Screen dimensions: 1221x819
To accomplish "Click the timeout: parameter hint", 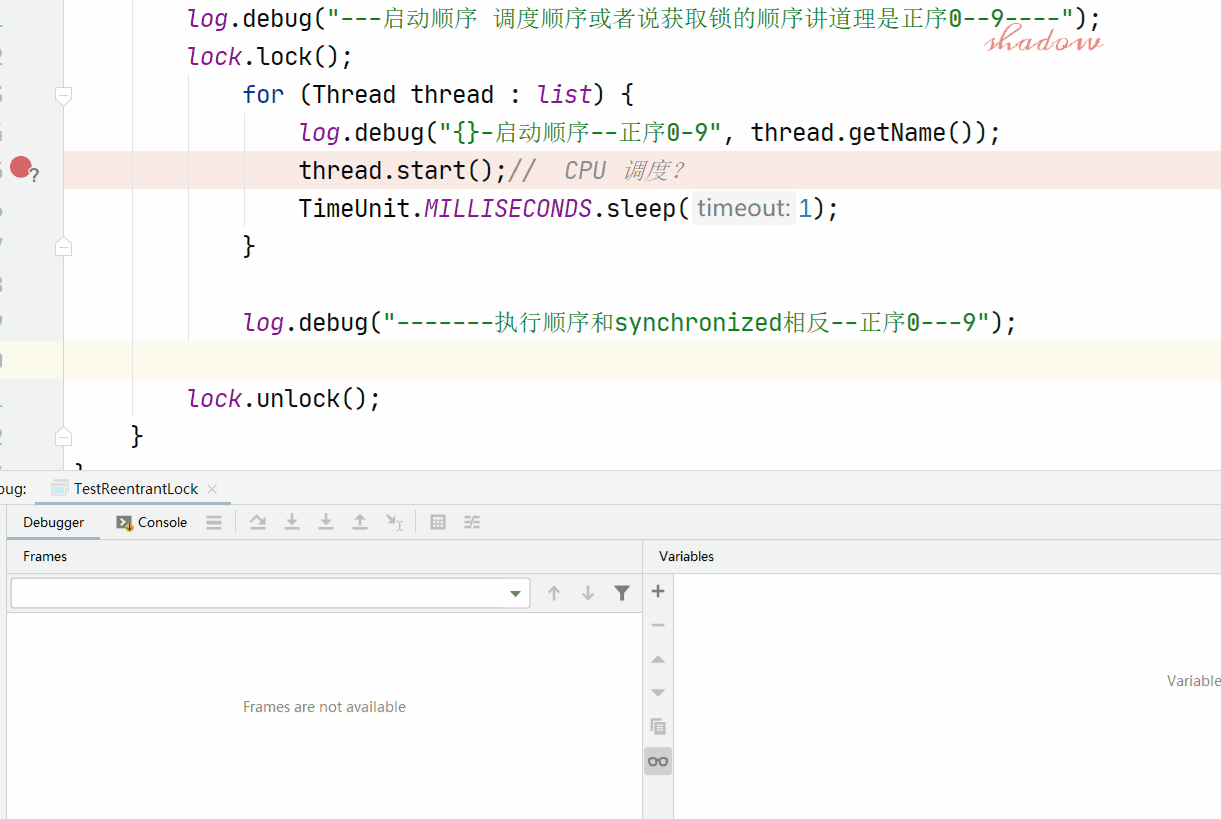I will point(744,208).
